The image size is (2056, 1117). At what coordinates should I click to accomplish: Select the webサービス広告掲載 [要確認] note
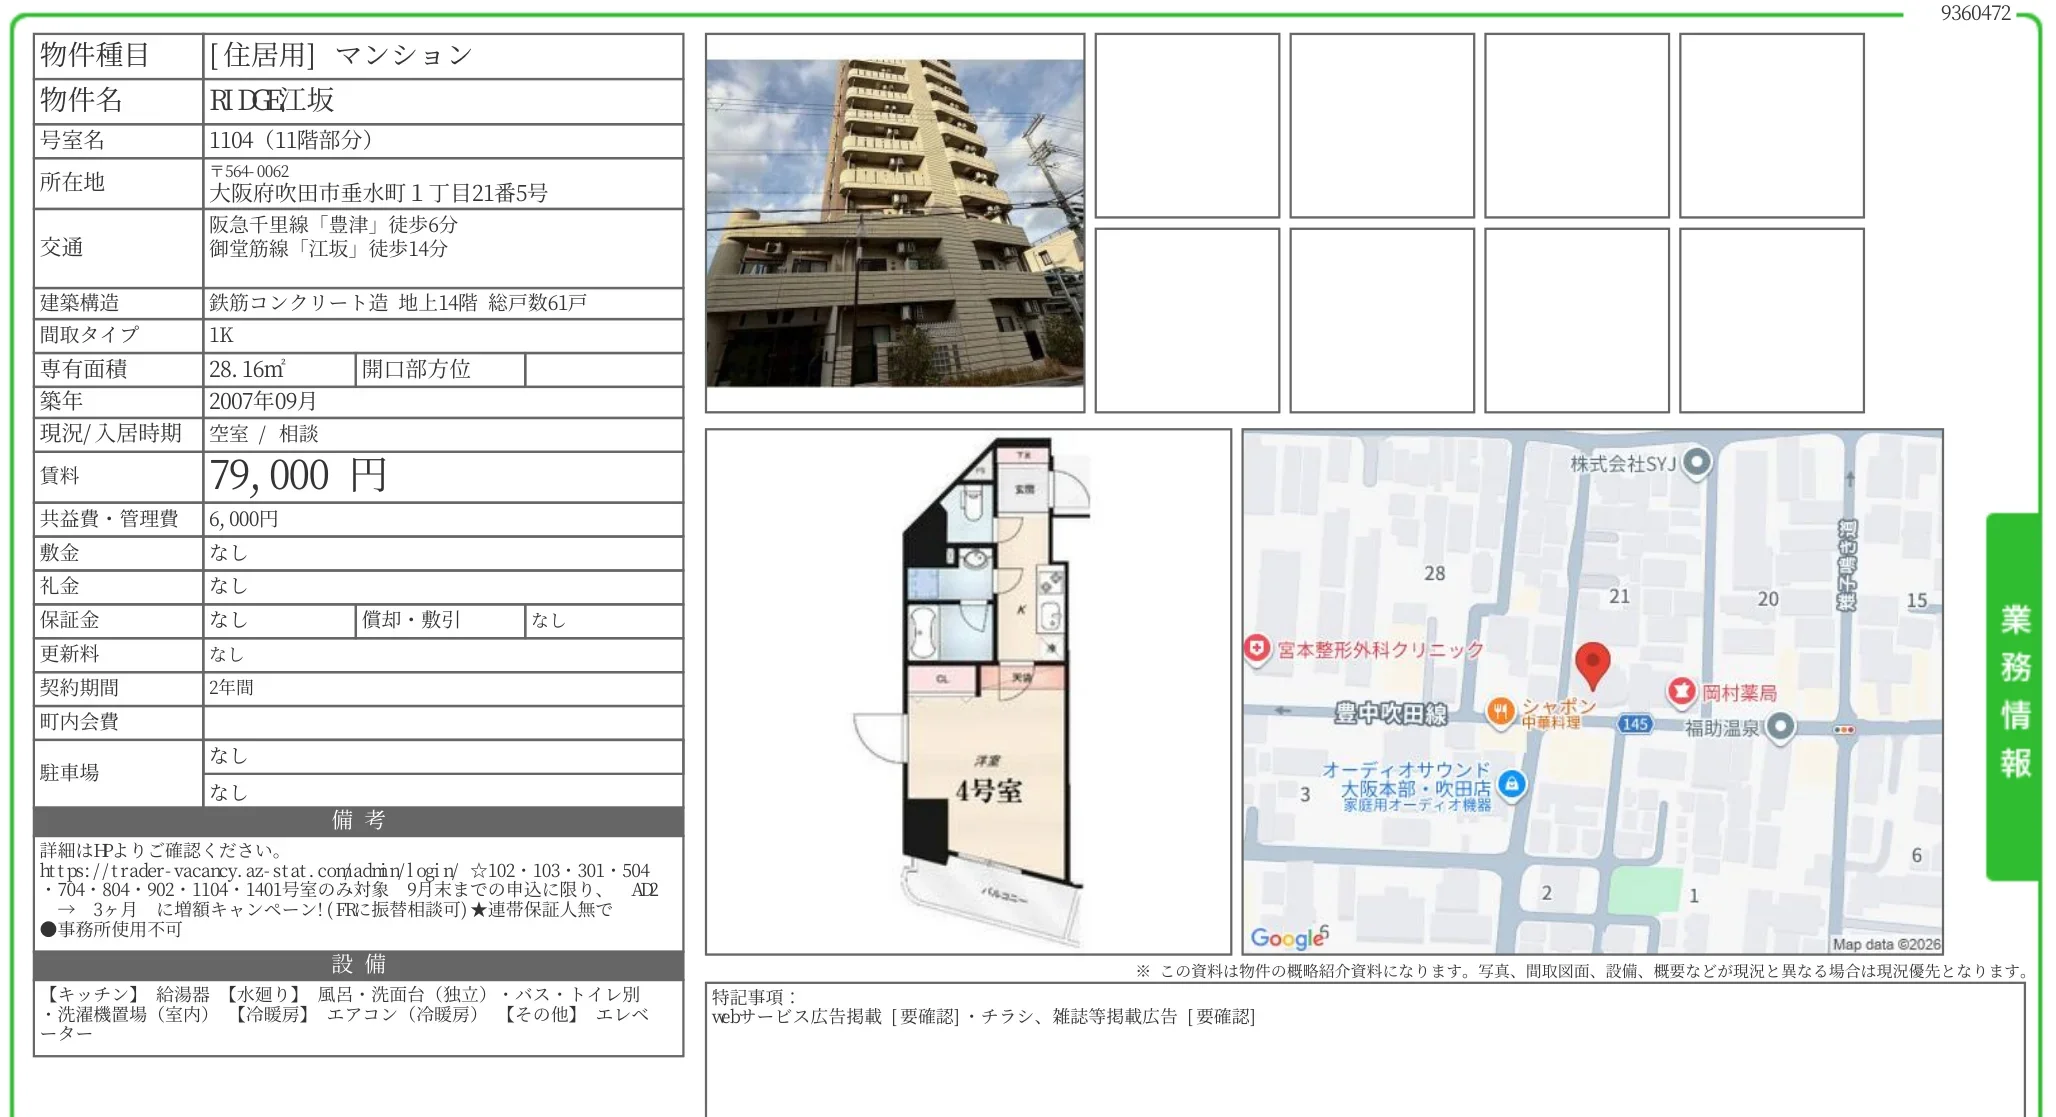point(836,1017)
